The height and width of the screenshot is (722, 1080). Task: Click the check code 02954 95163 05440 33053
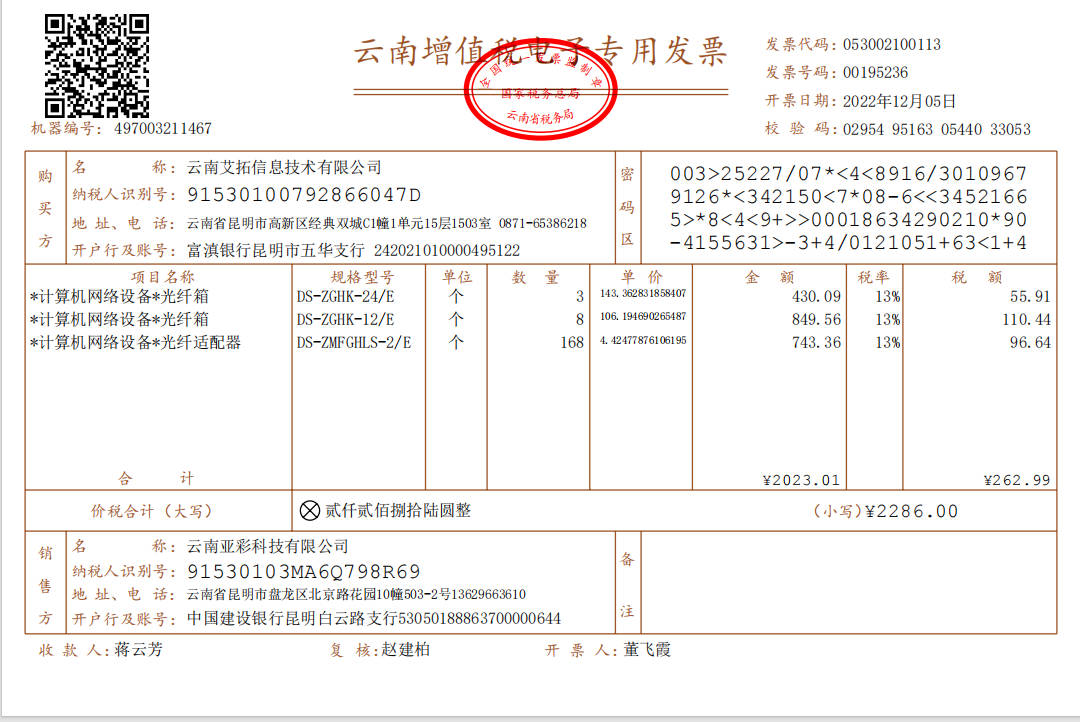937,130
